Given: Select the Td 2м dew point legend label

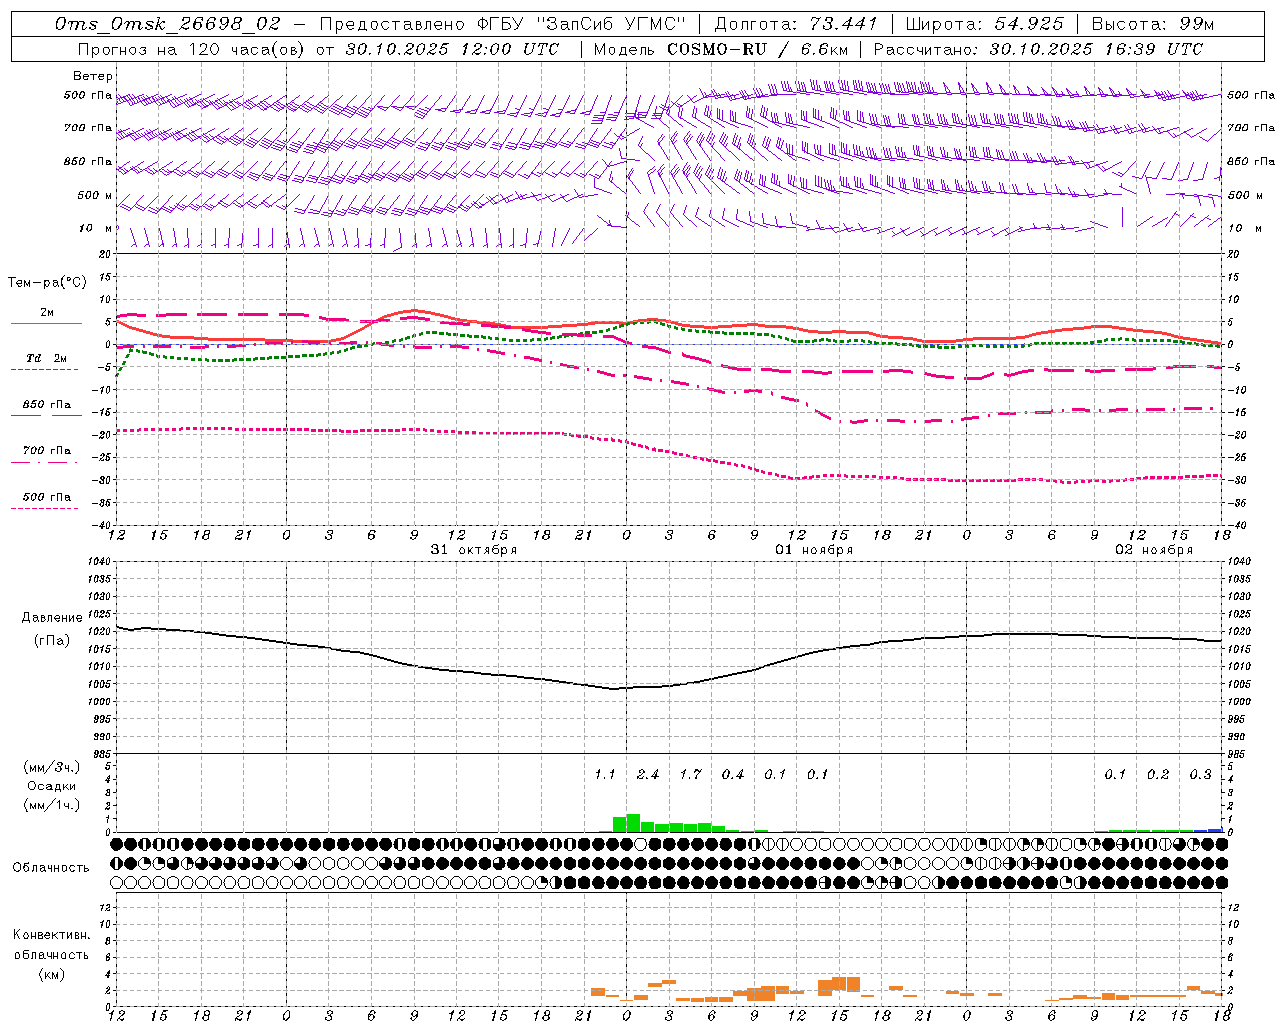Looking at the screenshot, I should coord(47,358).
